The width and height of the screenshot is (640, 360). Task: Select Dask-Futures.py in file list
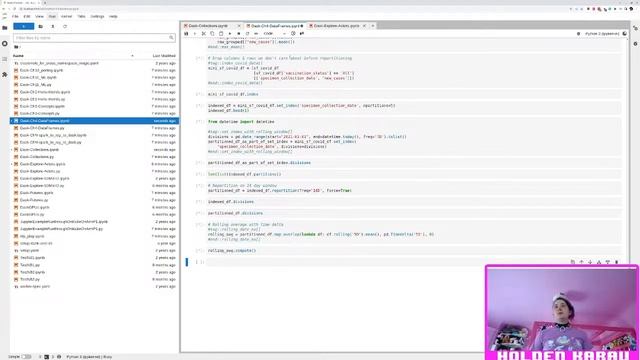(94, 200)
